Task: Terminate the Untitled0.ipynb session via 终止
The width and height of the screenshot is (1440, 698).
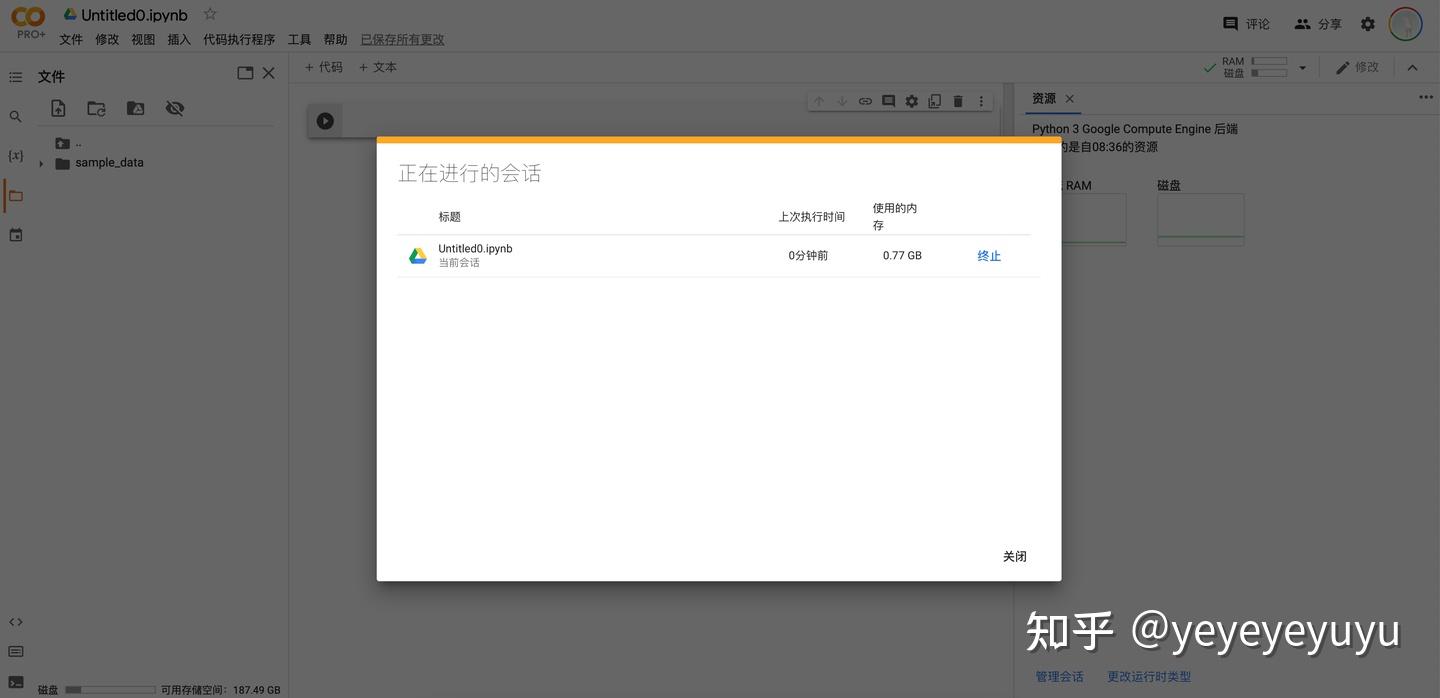Action: pos(988,254)
